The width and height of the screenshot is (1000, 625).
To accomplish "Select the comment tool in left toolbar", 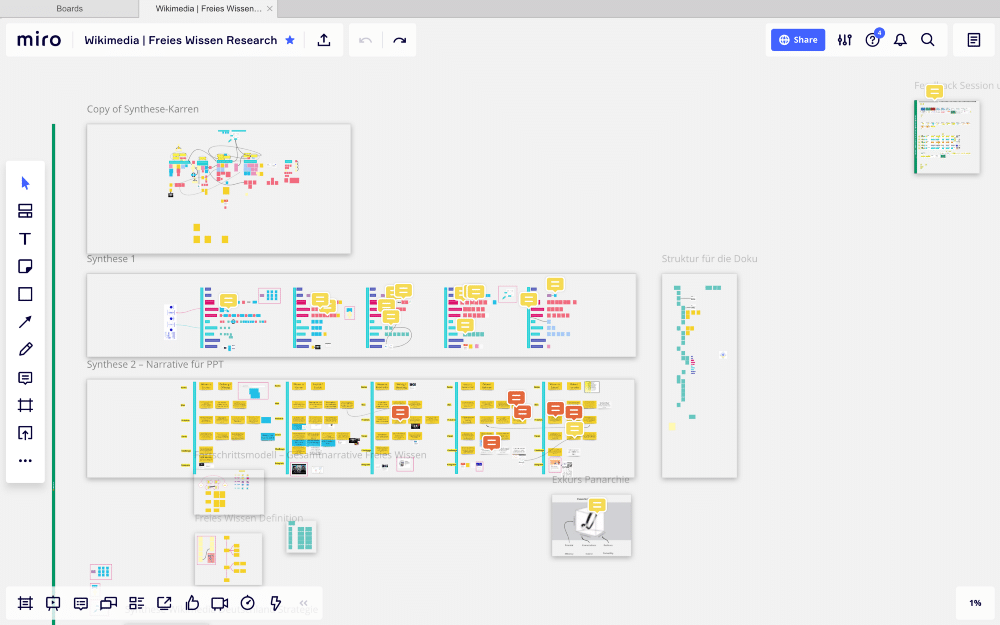I will tap(26, 378).
